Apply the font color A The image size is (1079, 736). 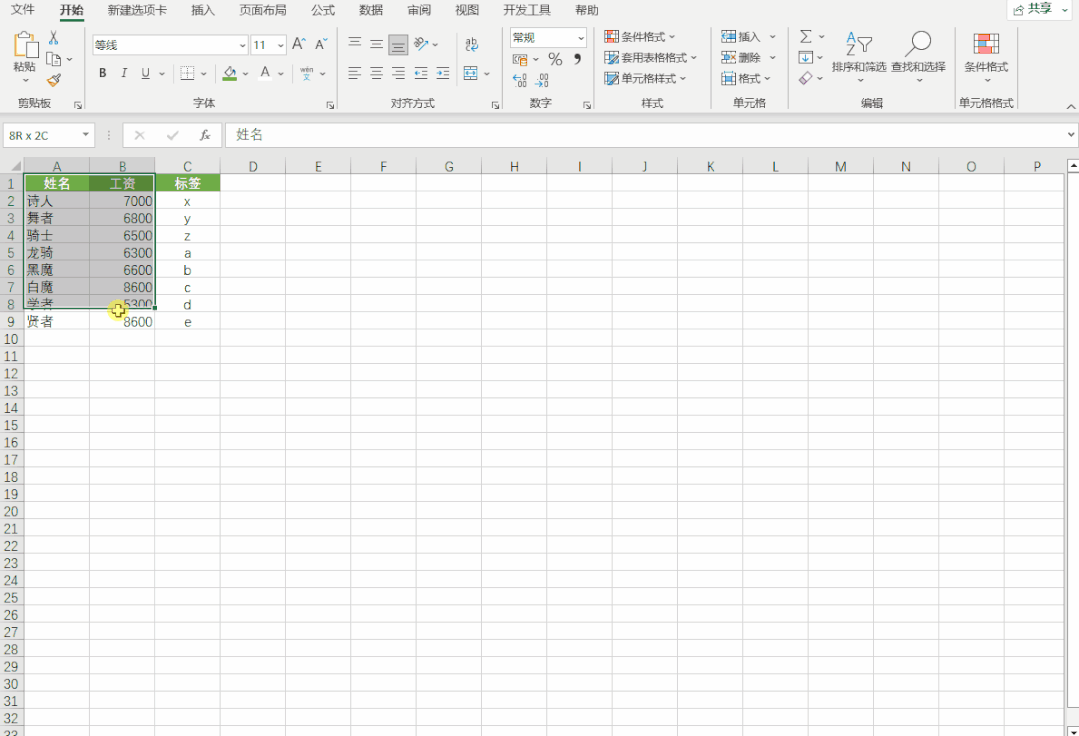tap(265, 73)
